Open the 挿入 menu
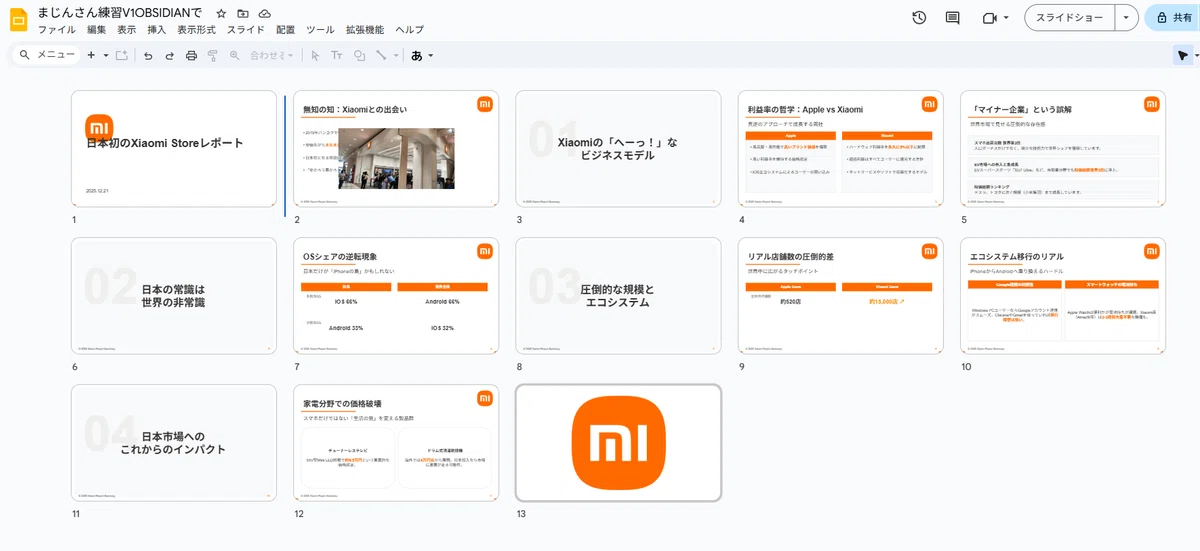 pos(157,30)
